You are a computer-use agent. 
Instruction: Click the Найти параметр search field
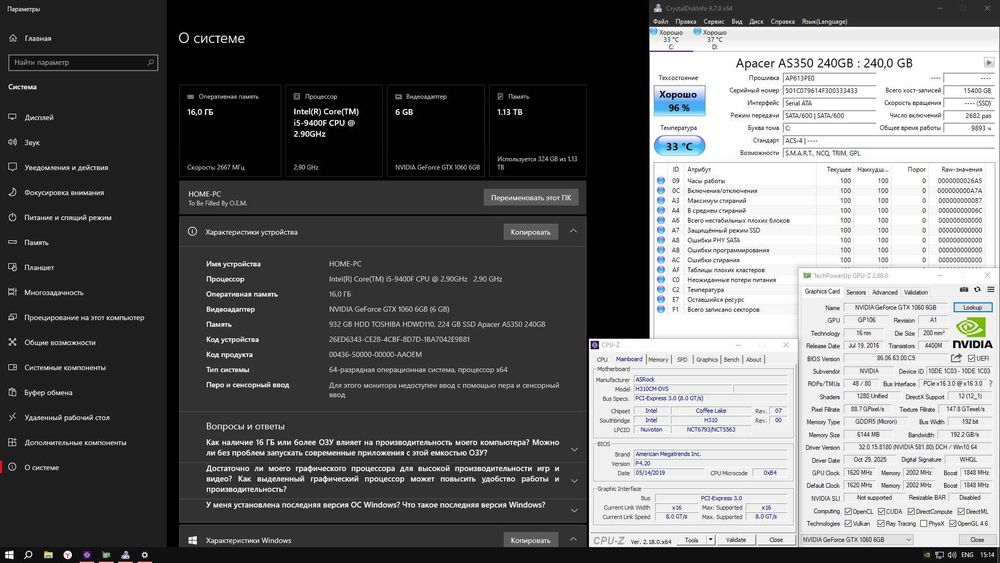83,62
